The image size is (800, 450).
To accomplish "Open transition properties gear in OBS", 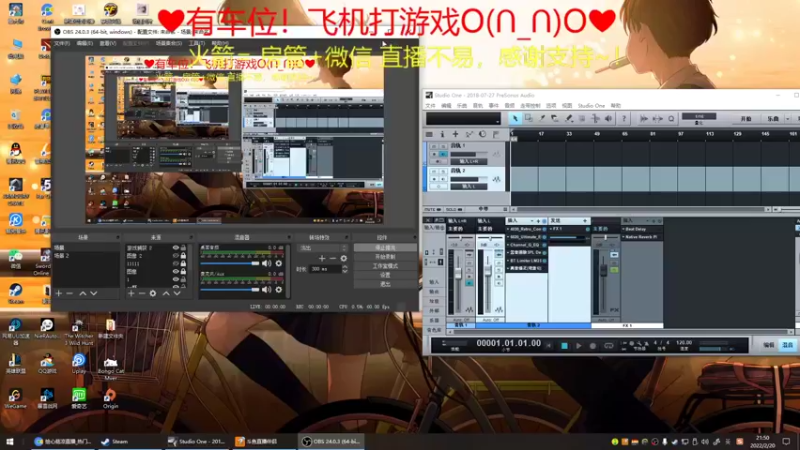I will pyautogui.click(x=343, y=258).
